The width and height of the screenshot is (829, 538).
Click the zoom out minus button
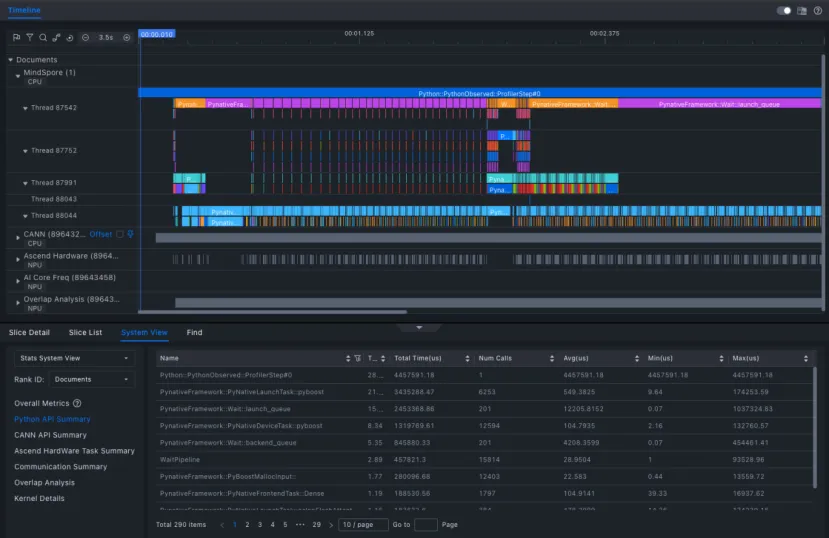[85, 37]
